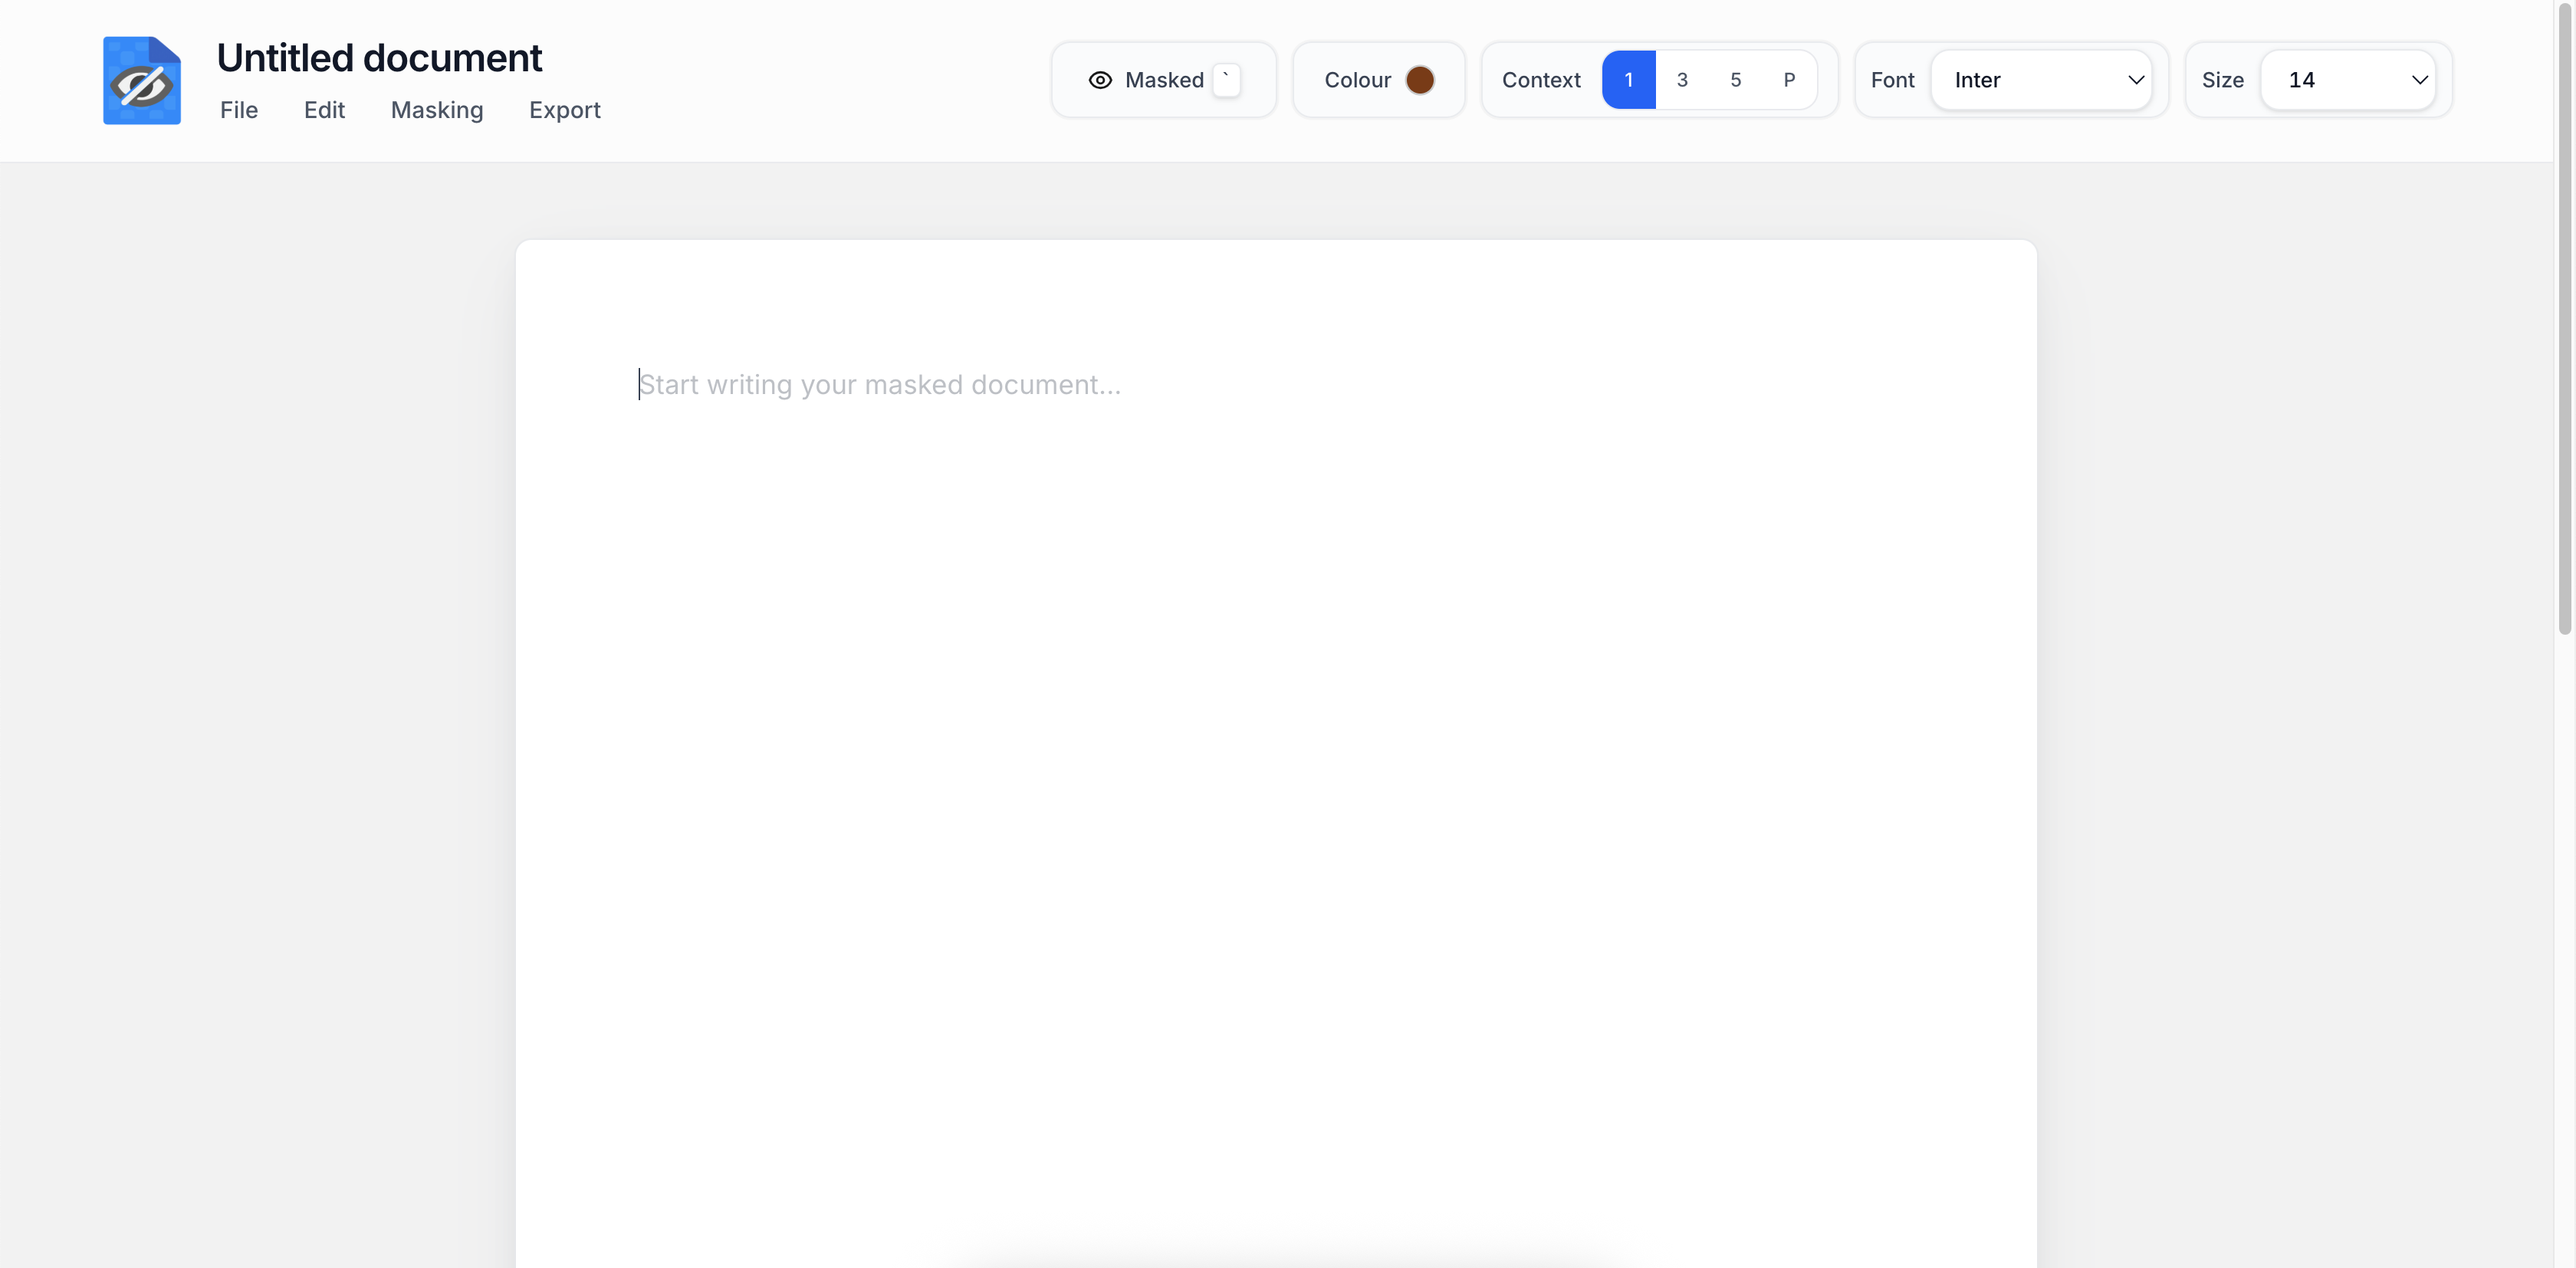Open the Font dropdown showing Inter
Image resolution: width=2576 pixels, height=1268 pixels.
2040,80
